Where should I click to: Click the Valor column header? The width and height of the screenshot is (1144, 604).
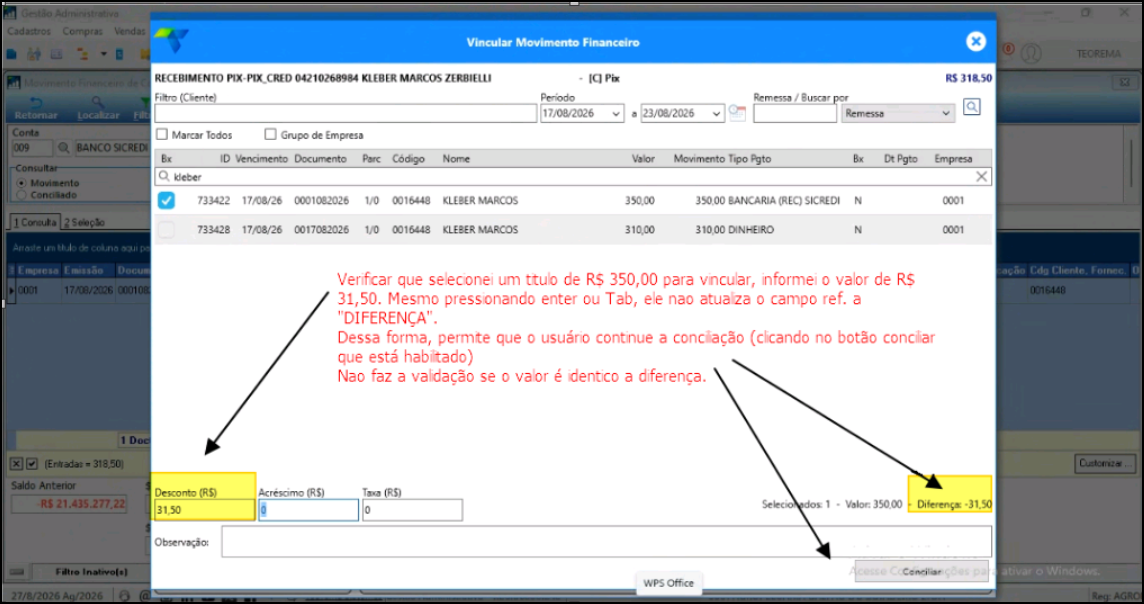click(644, 158)
